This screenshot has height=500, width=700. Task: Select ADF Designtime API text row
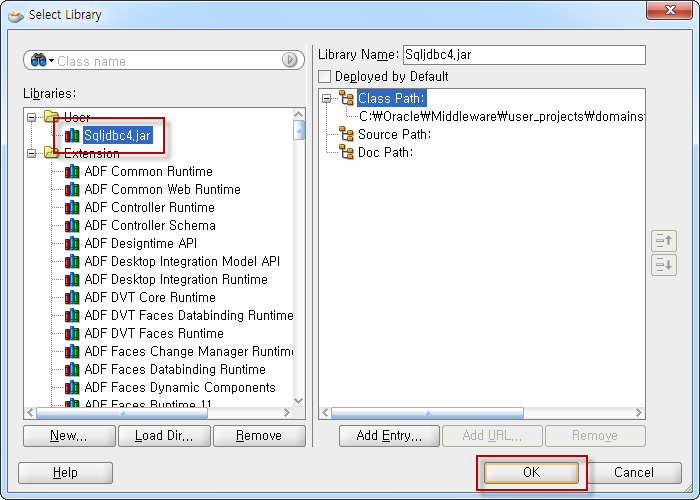coord(141,243)
